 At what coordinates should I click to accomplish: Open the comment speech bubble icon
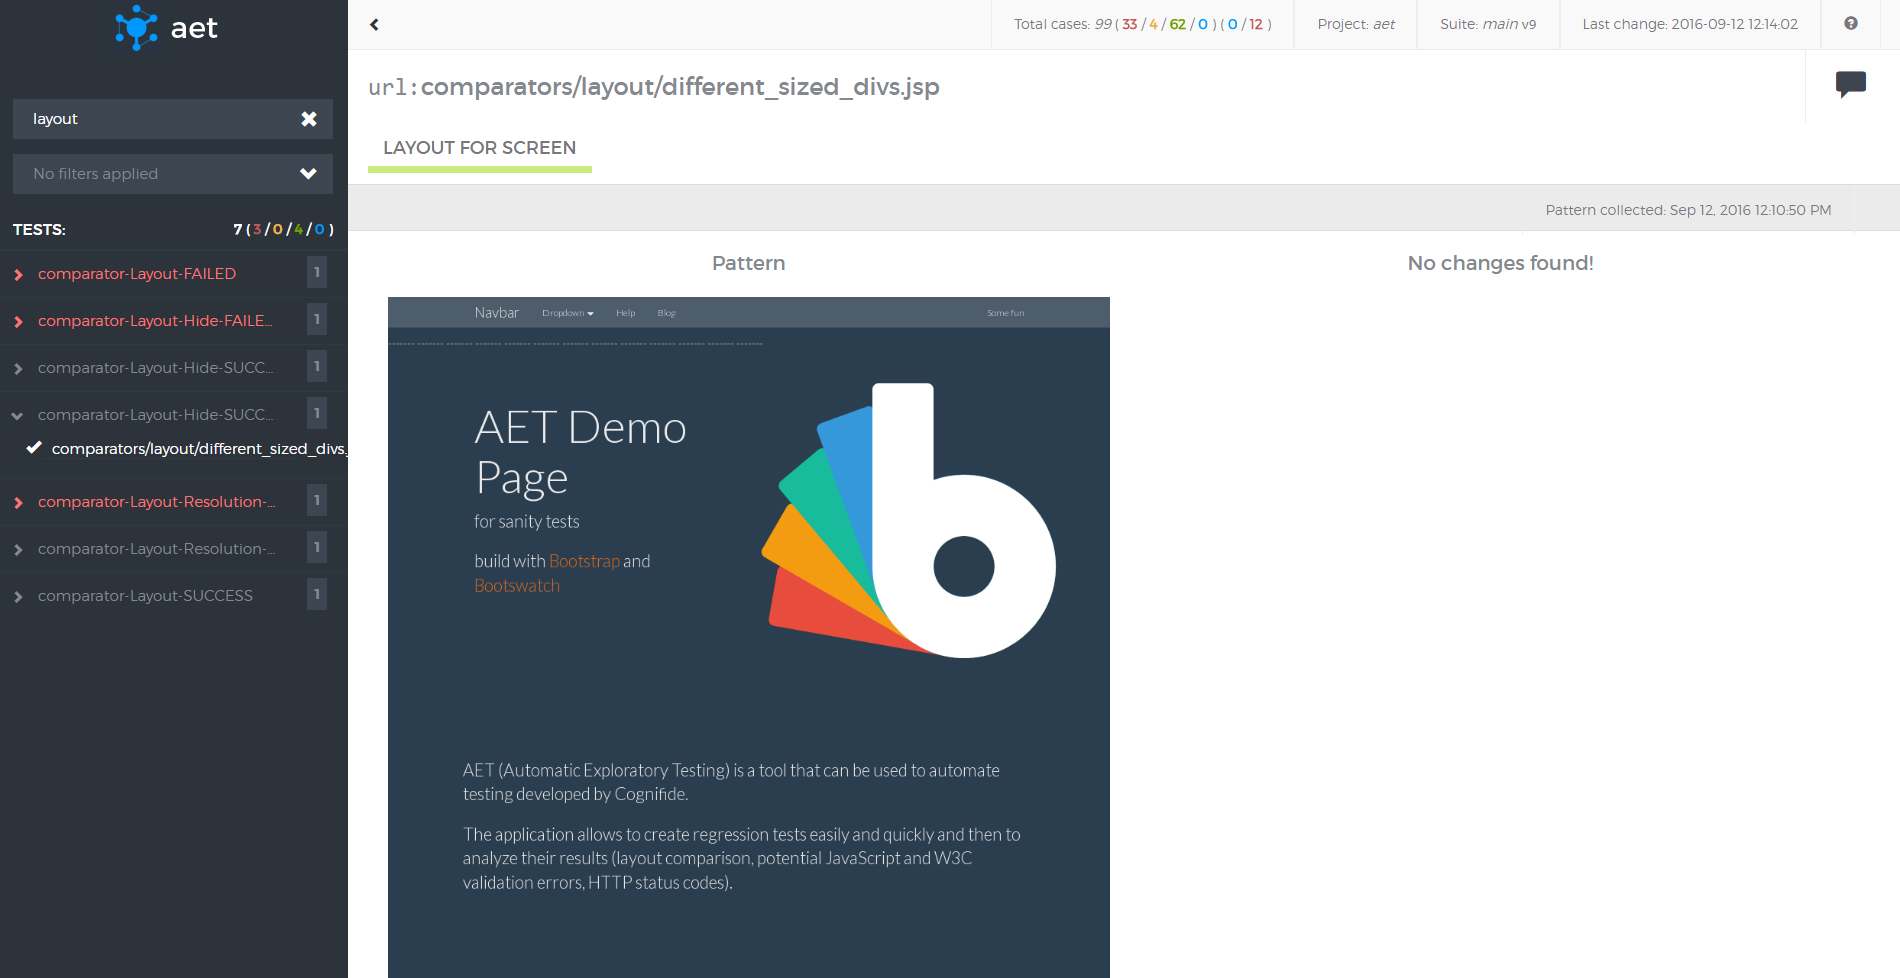click(x=1850, y=84)
